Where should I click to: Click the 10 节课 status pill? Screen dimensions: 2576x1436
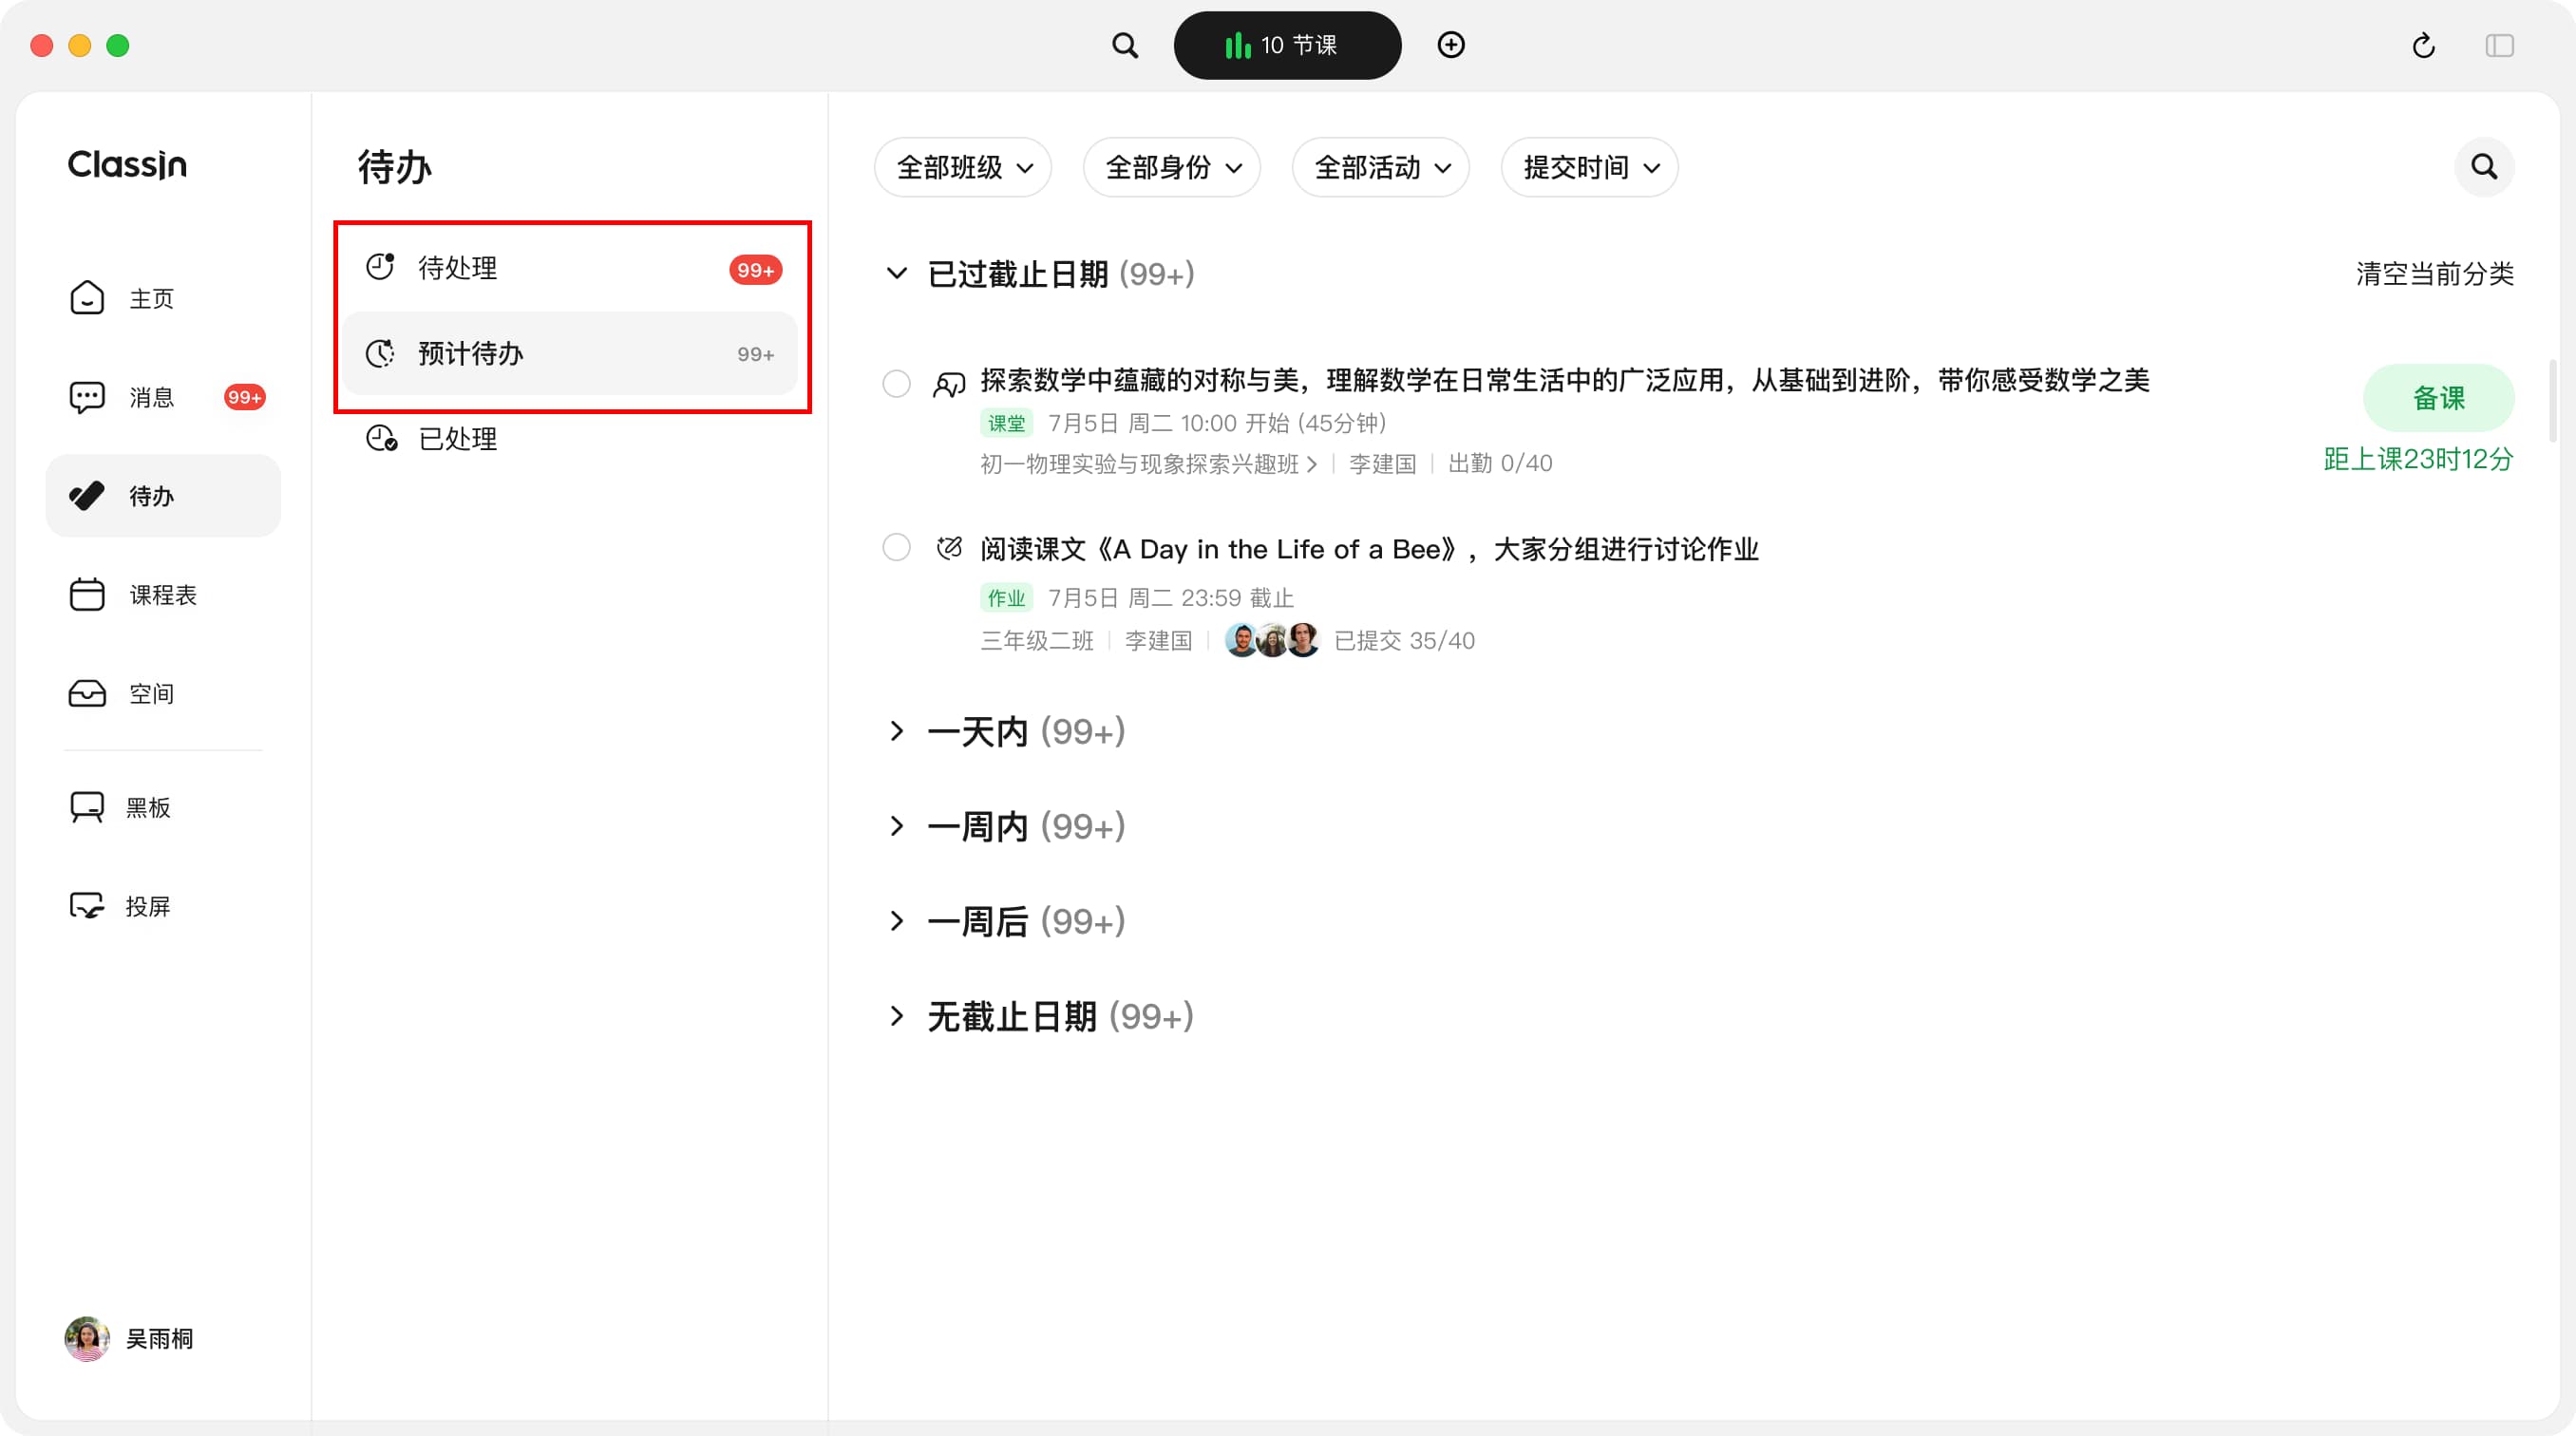[x=1287, y=45]
